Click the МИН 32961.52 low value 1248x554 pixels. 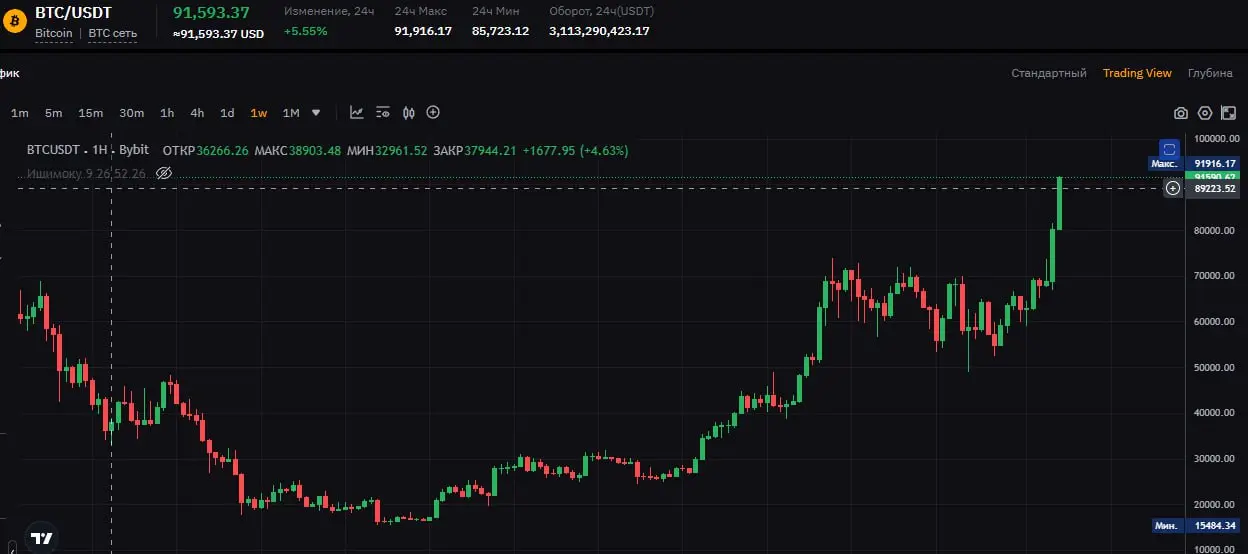387,150
